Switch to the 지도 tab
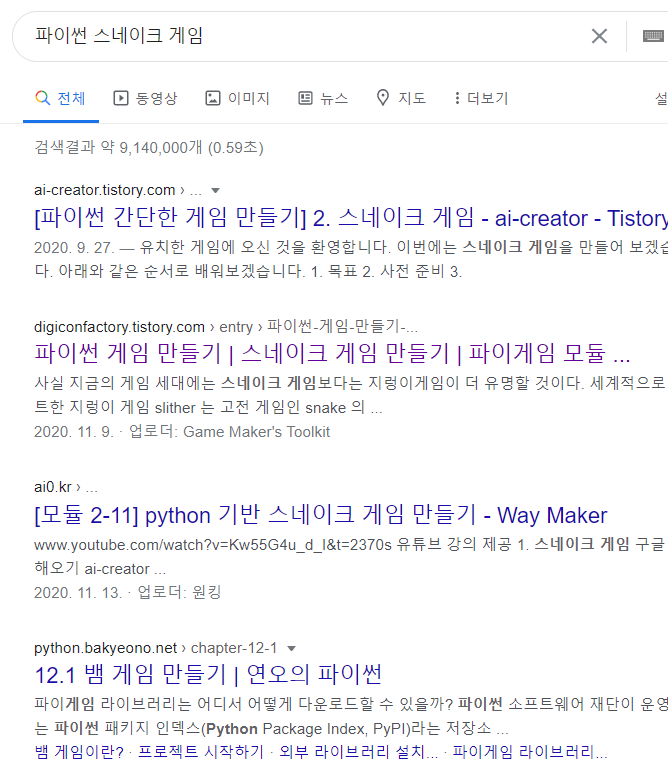Viewport: 668px width, 781px height. point(401,98)
